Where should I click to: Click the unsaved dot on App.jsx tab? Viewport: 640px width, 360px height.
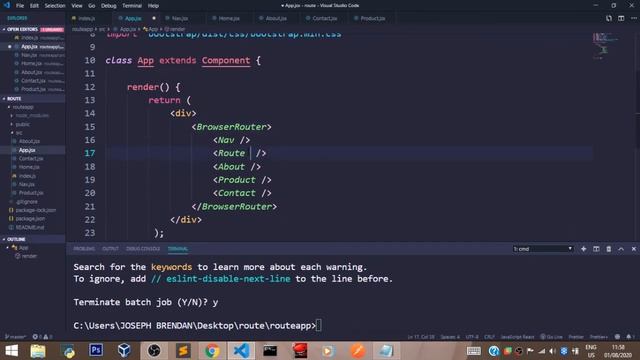pyautogui.click(x=154, y=18)
